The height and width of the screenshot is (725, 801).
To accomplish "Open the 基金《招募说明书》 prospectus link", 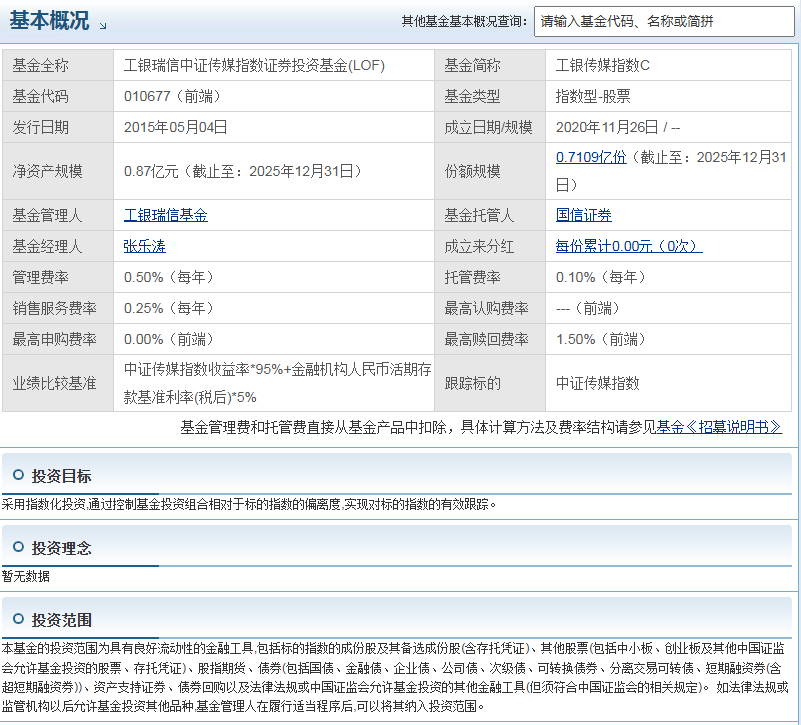I will click(x=719, y=427).
